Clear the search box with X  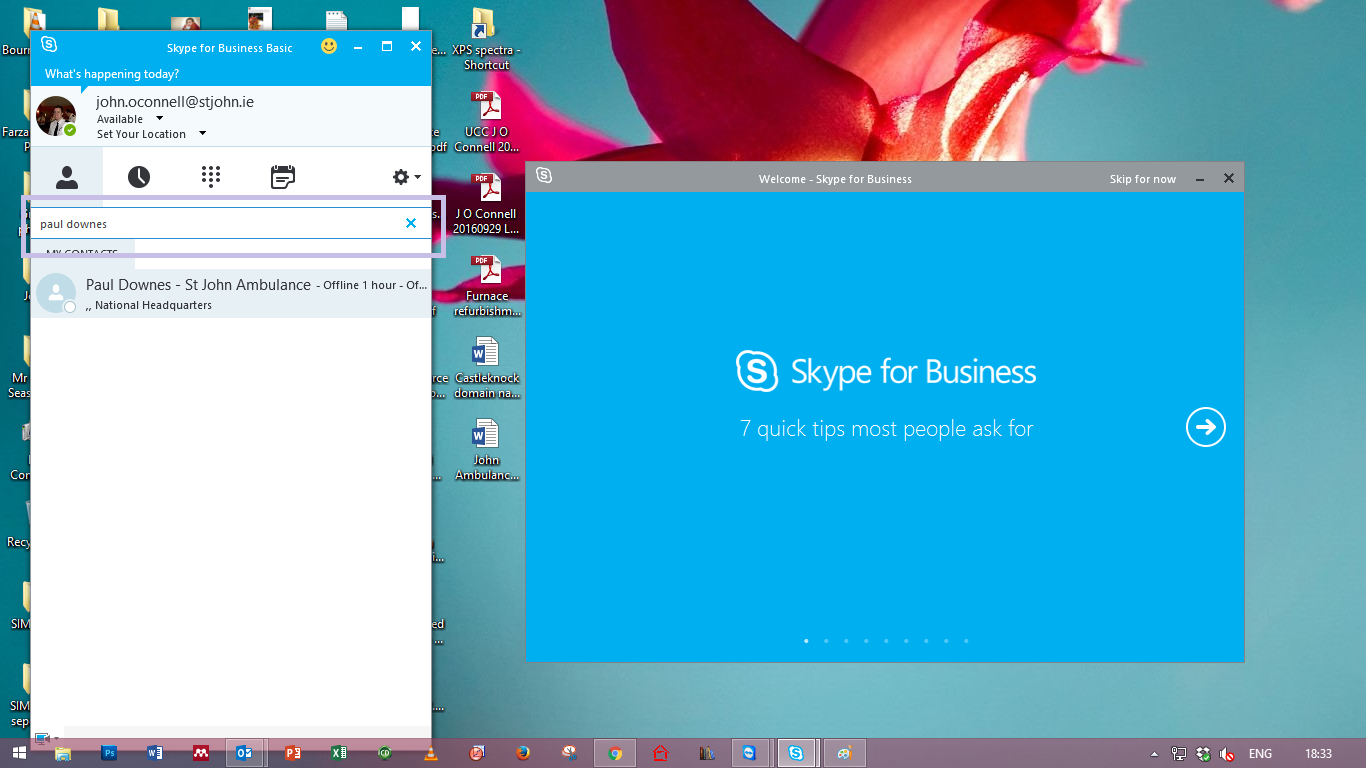click(x=411, y=223)
